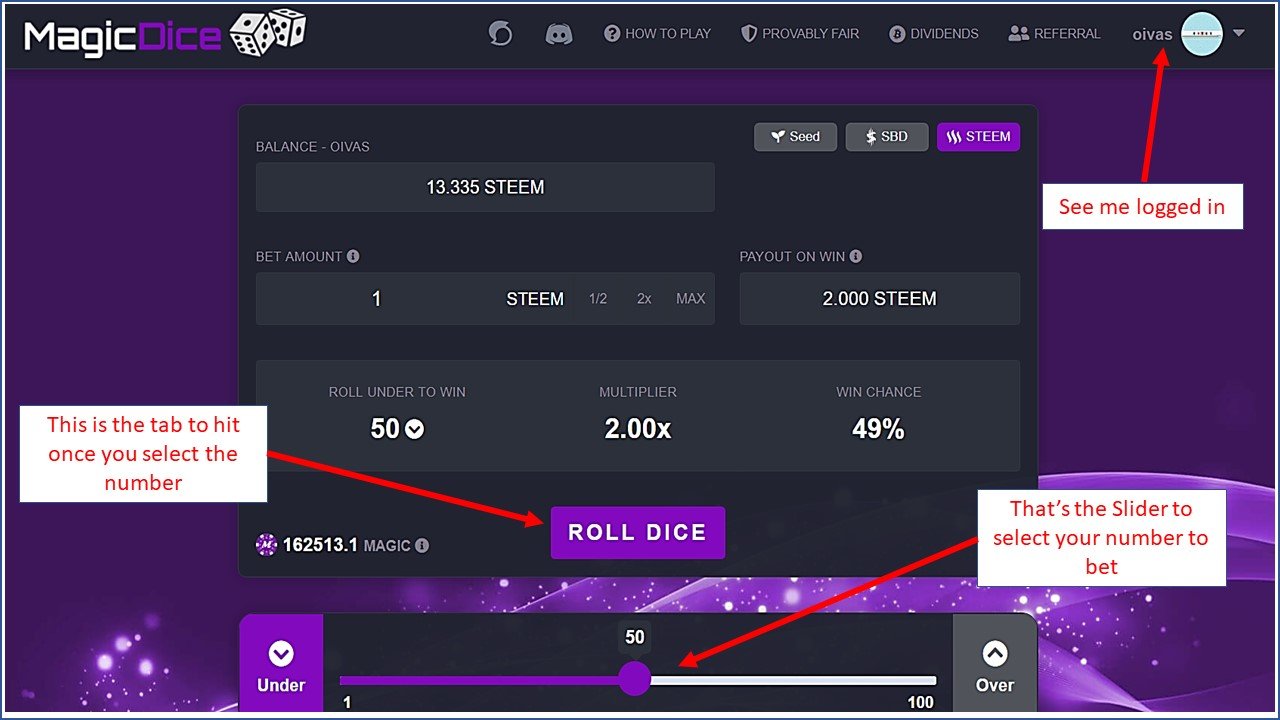This screenshot has width=1280, height=720.
Task: Click the bet amount input field
Action: point(376,299)
